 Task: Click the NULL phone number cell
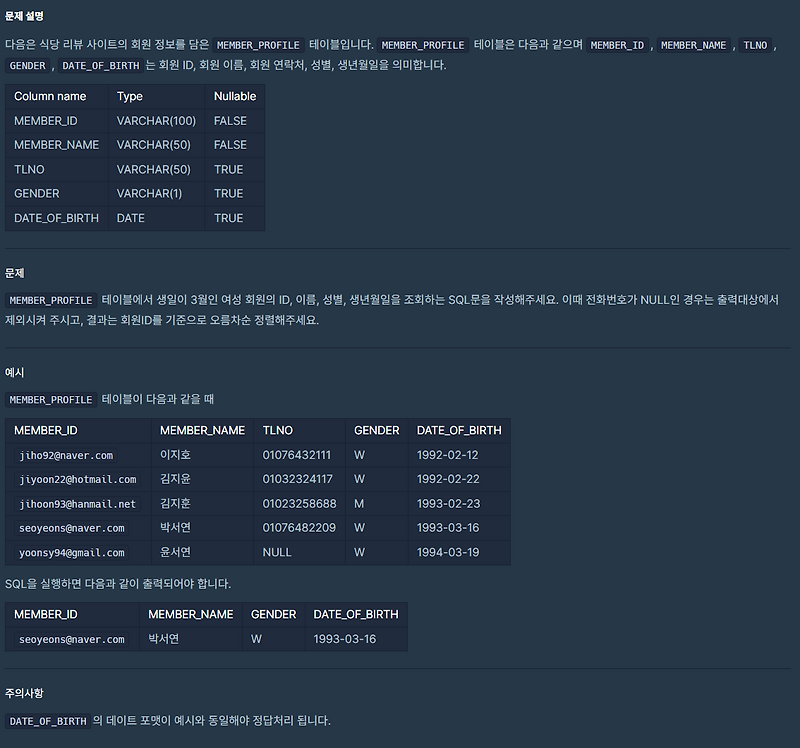click(x=277, y=553)
